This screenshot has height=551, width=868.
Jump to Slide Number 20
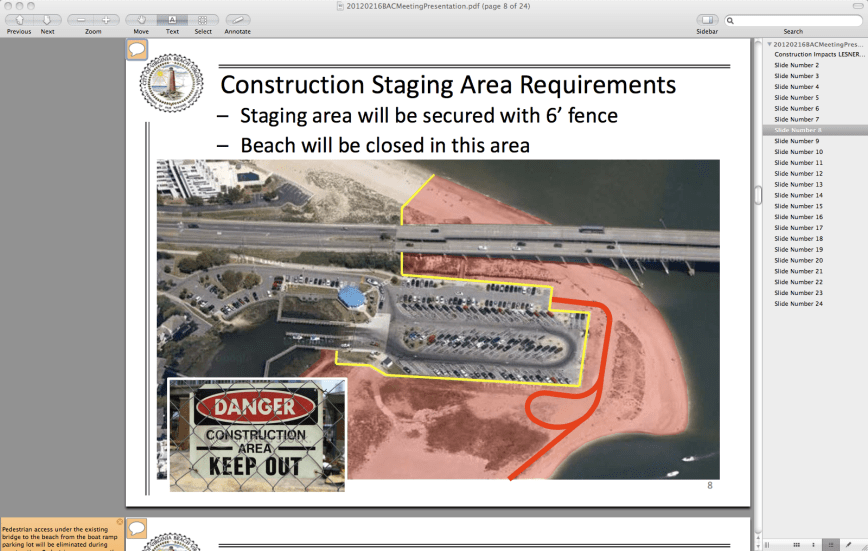798,260
